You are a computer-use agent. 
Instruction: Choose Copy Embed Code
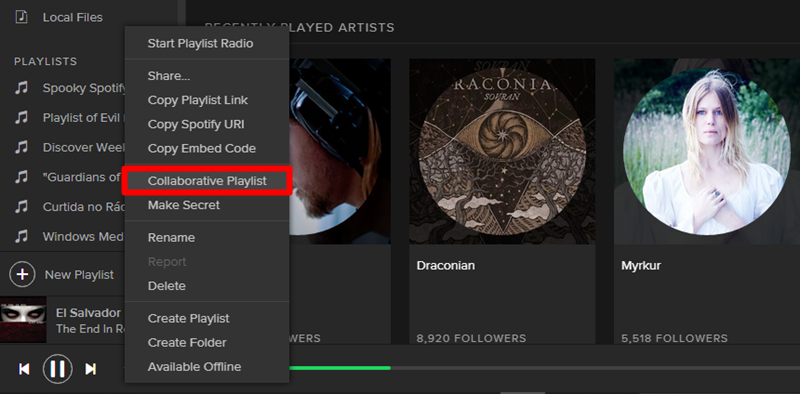(x=202, y=149)
